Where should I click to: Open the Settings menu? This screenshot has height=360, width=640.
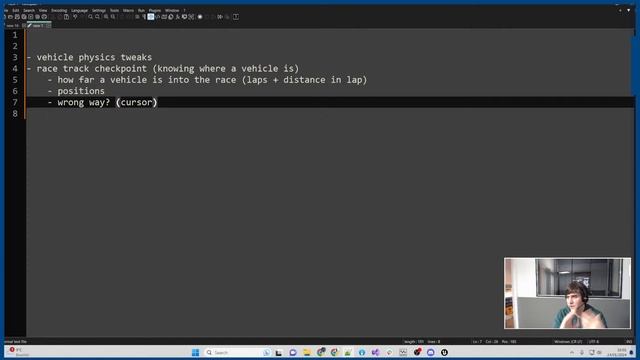point(99,11)
